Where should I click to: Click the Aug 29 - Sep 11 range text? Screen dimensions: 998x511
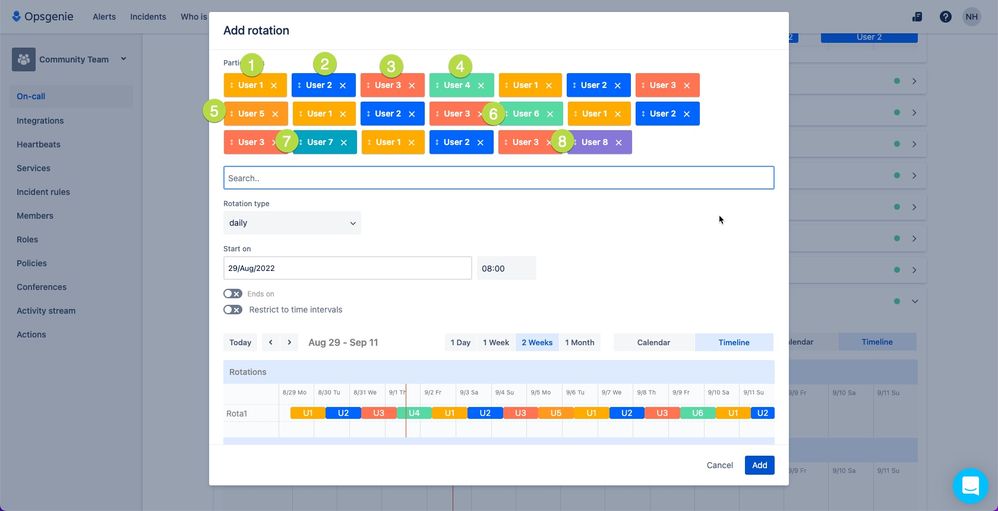click(x=343, y=342)
